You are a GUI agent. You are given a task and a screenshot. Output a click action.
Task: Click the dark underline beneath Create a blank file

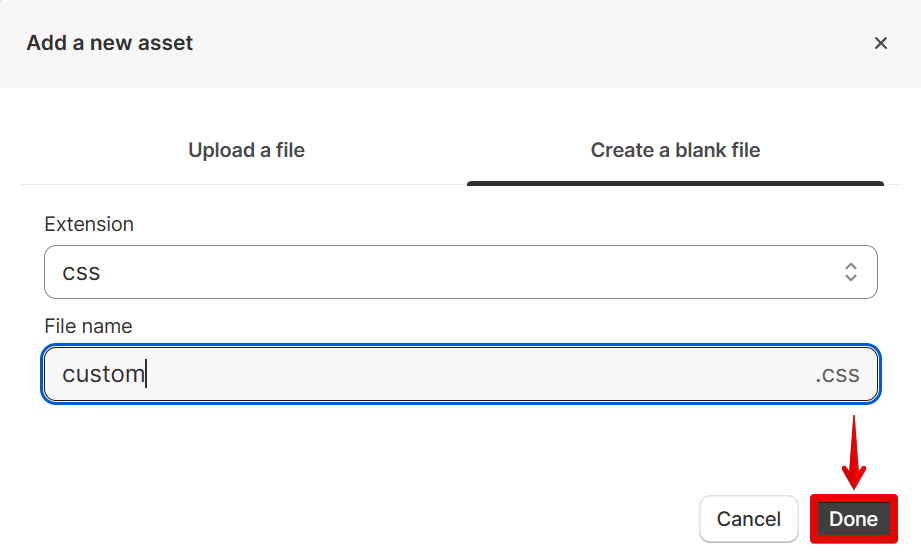675,183
